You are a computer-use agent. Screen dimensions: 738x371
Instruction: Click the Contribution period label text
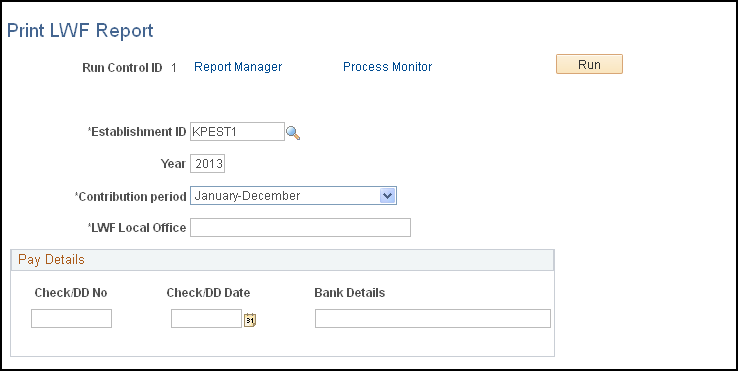point(131,196)
